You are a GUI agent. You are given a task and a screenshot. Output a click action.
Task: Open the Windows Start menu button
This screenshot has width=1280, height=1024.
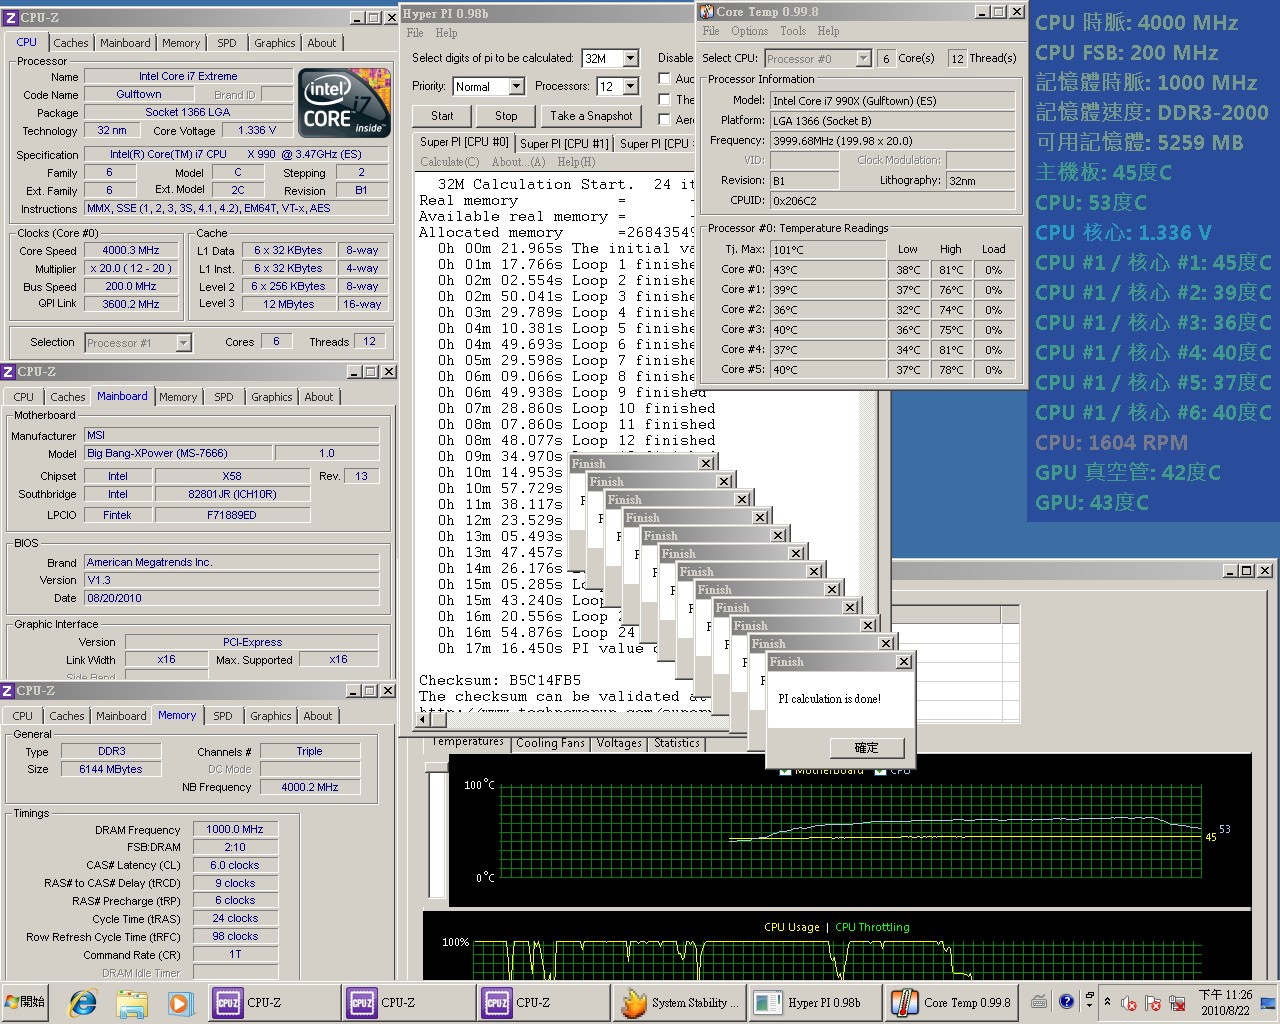26,1002
